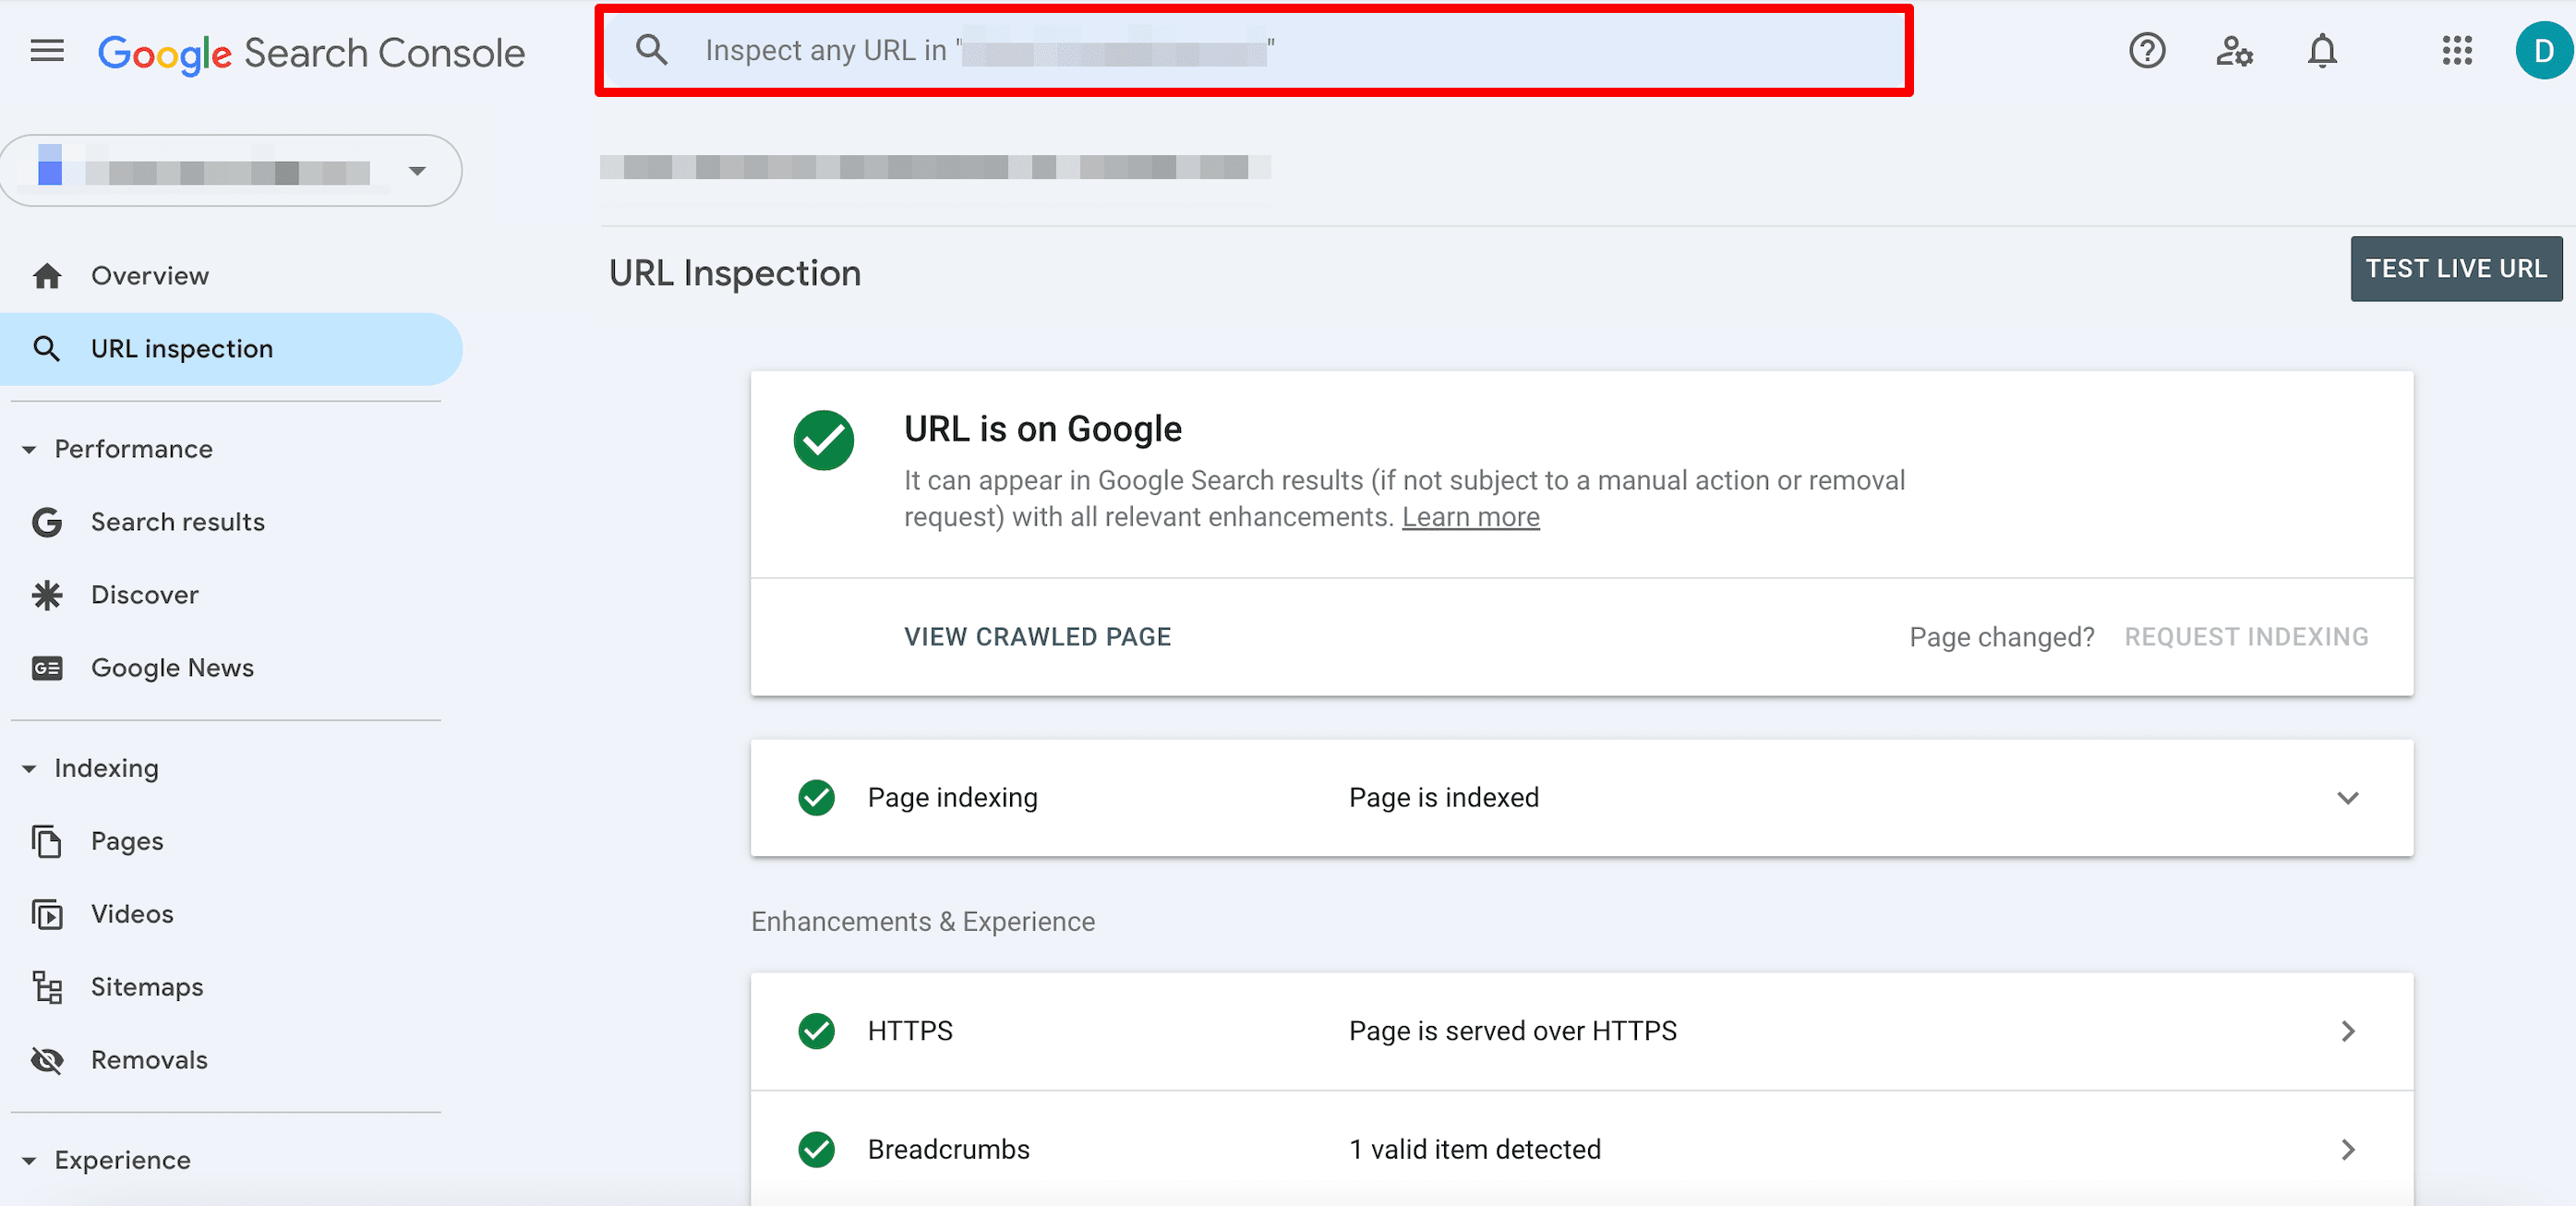Open the Google apps grid menu
The image size is (2576, 1206).
[x=2458, y=51]
